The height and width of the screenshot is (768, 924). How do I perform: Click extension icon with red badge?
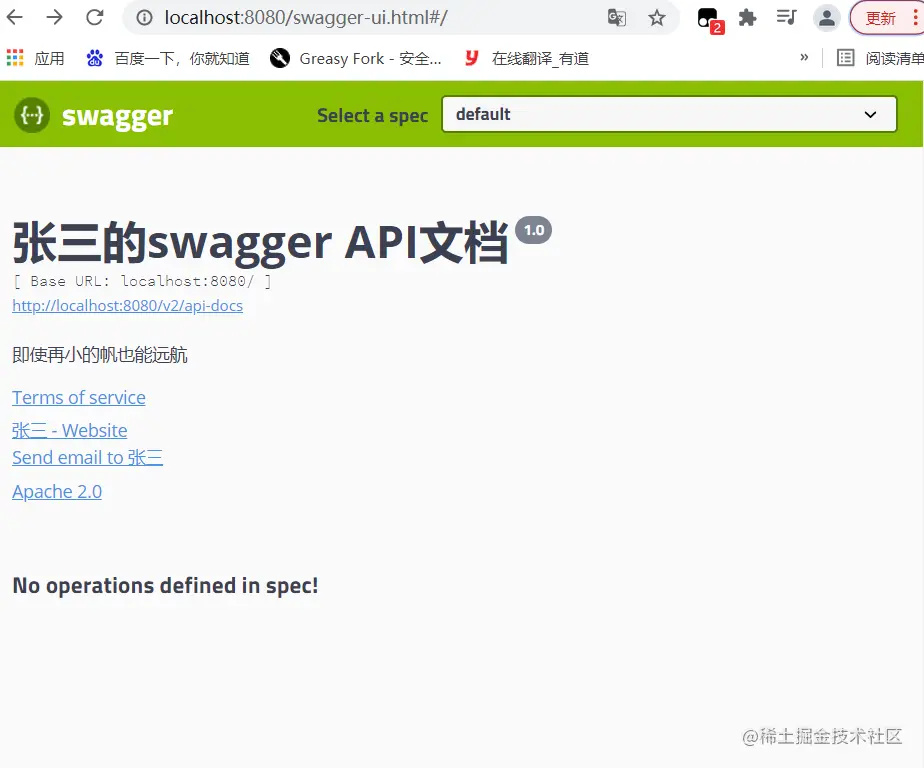click(710, 20)
